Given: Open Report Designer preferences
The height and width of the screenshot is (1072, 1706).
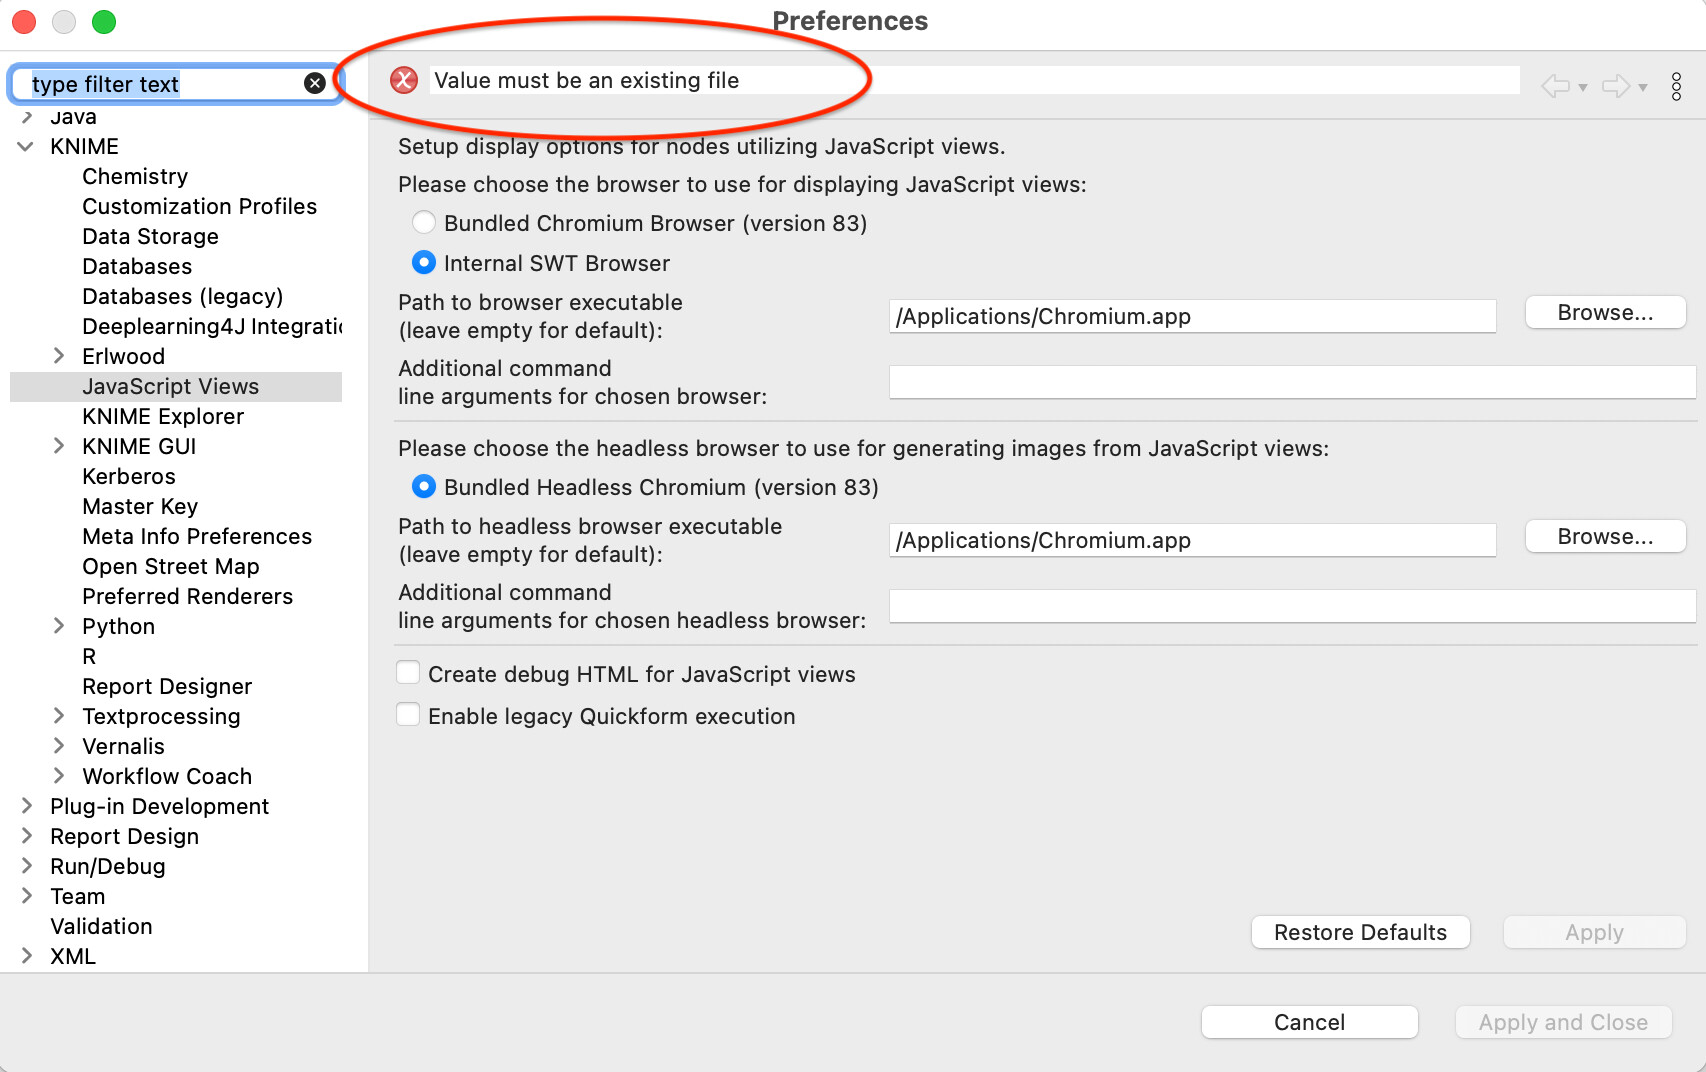Looking at the screenshot, I should pyautogui.click(x=167, y=686).
